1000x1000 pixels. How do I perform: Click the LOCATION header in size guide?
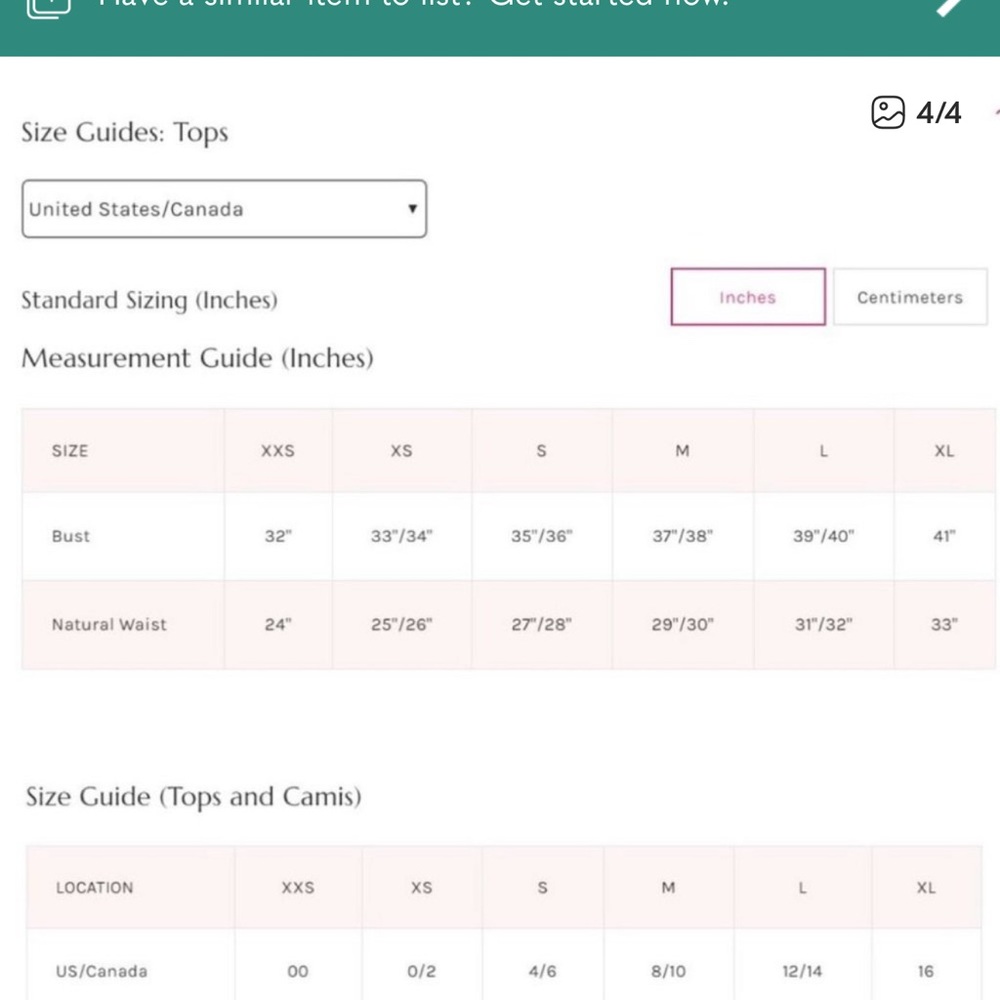point(94,888)
